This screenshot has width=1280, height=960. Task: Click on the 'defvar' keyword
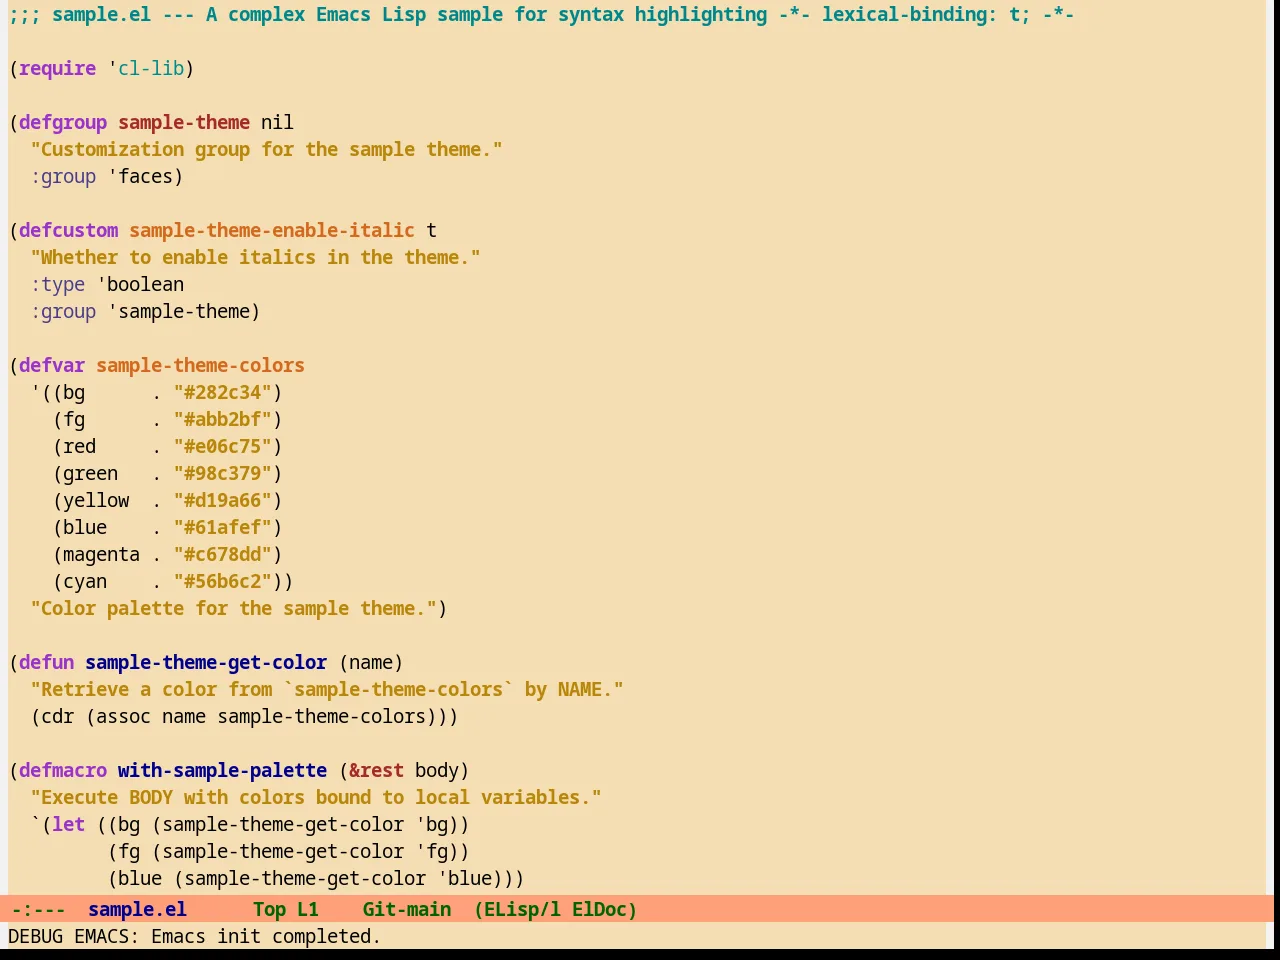[52, 365]
